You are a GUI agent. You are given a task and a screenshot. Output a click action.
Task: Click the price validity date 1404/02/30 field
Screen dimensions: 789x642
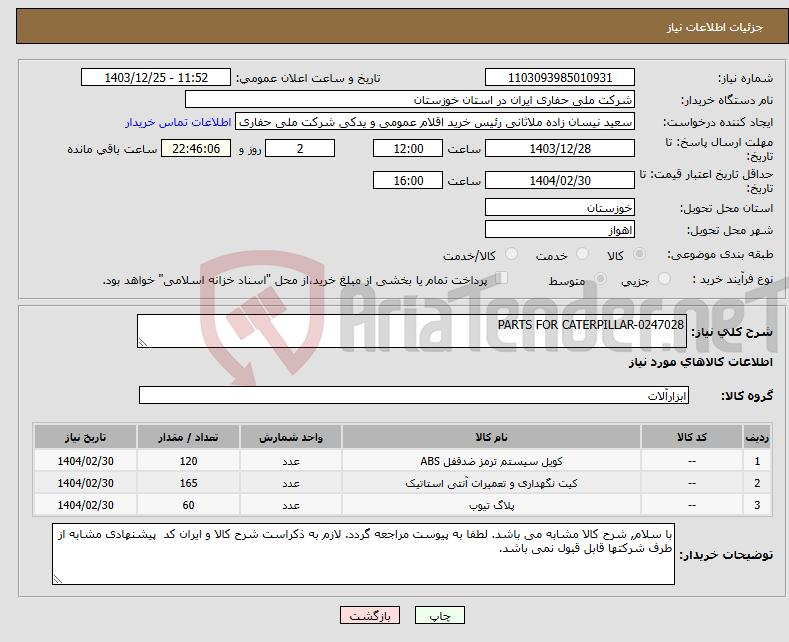click(560, 180)
